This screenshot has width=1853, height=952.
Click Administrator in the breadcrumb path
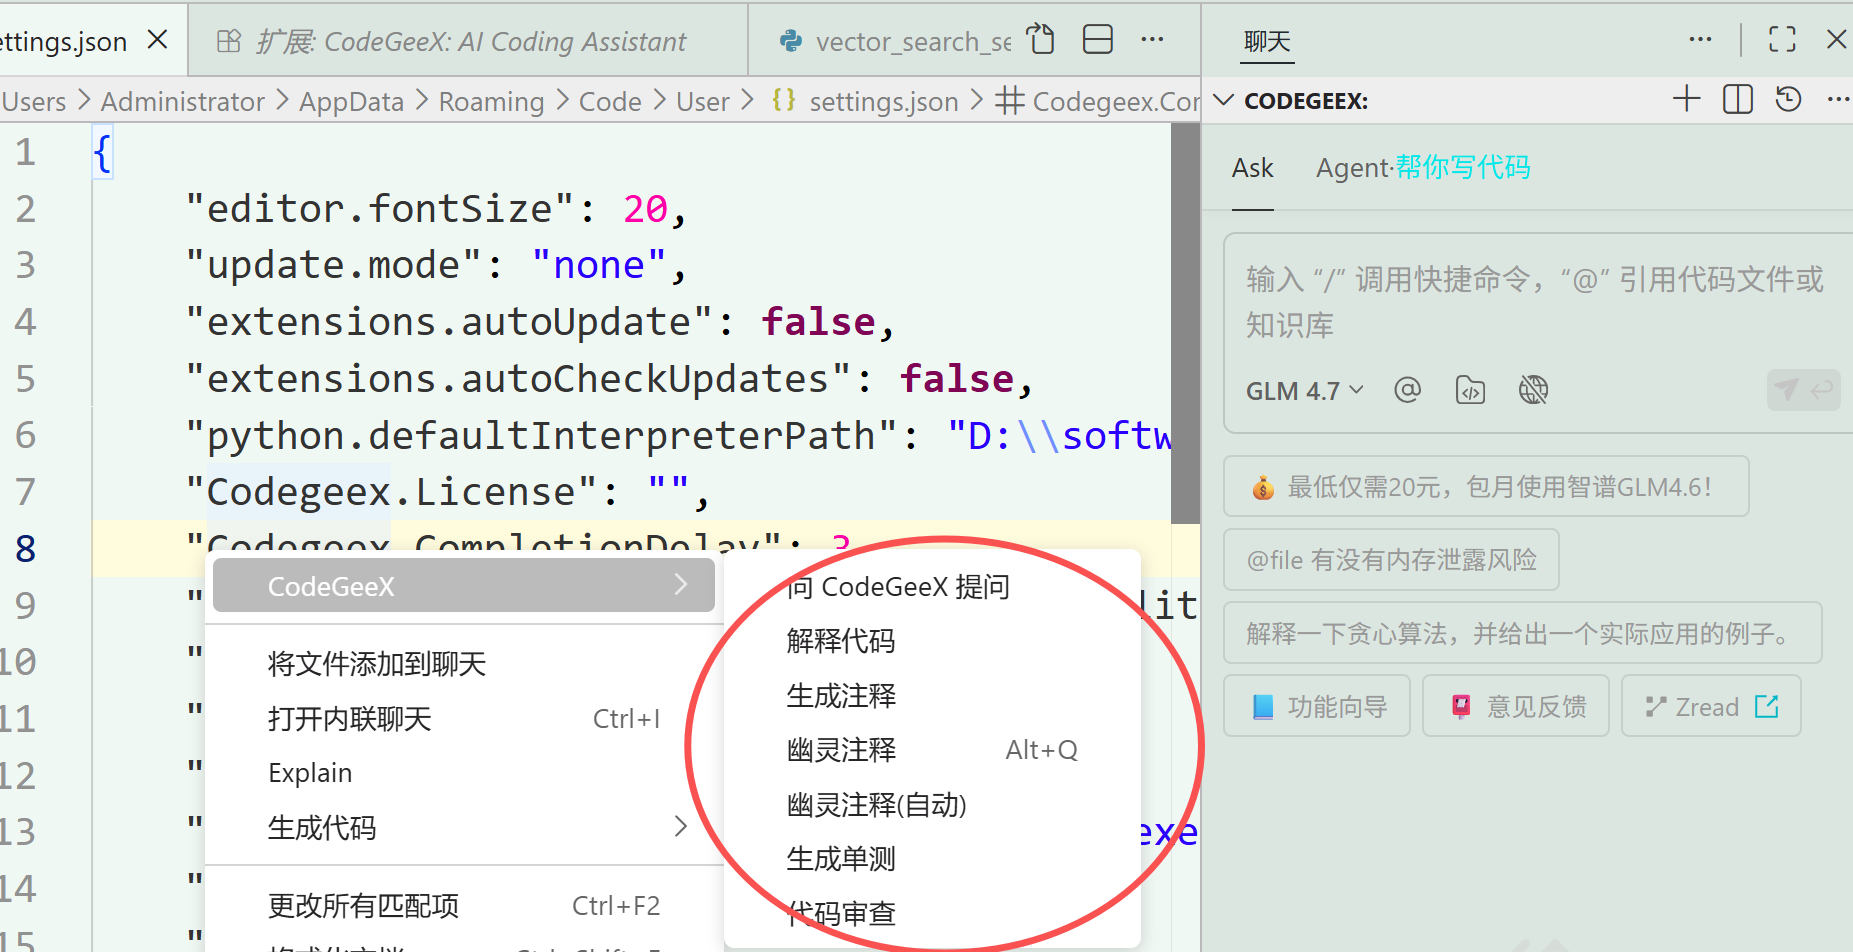(x=182, y=101)
